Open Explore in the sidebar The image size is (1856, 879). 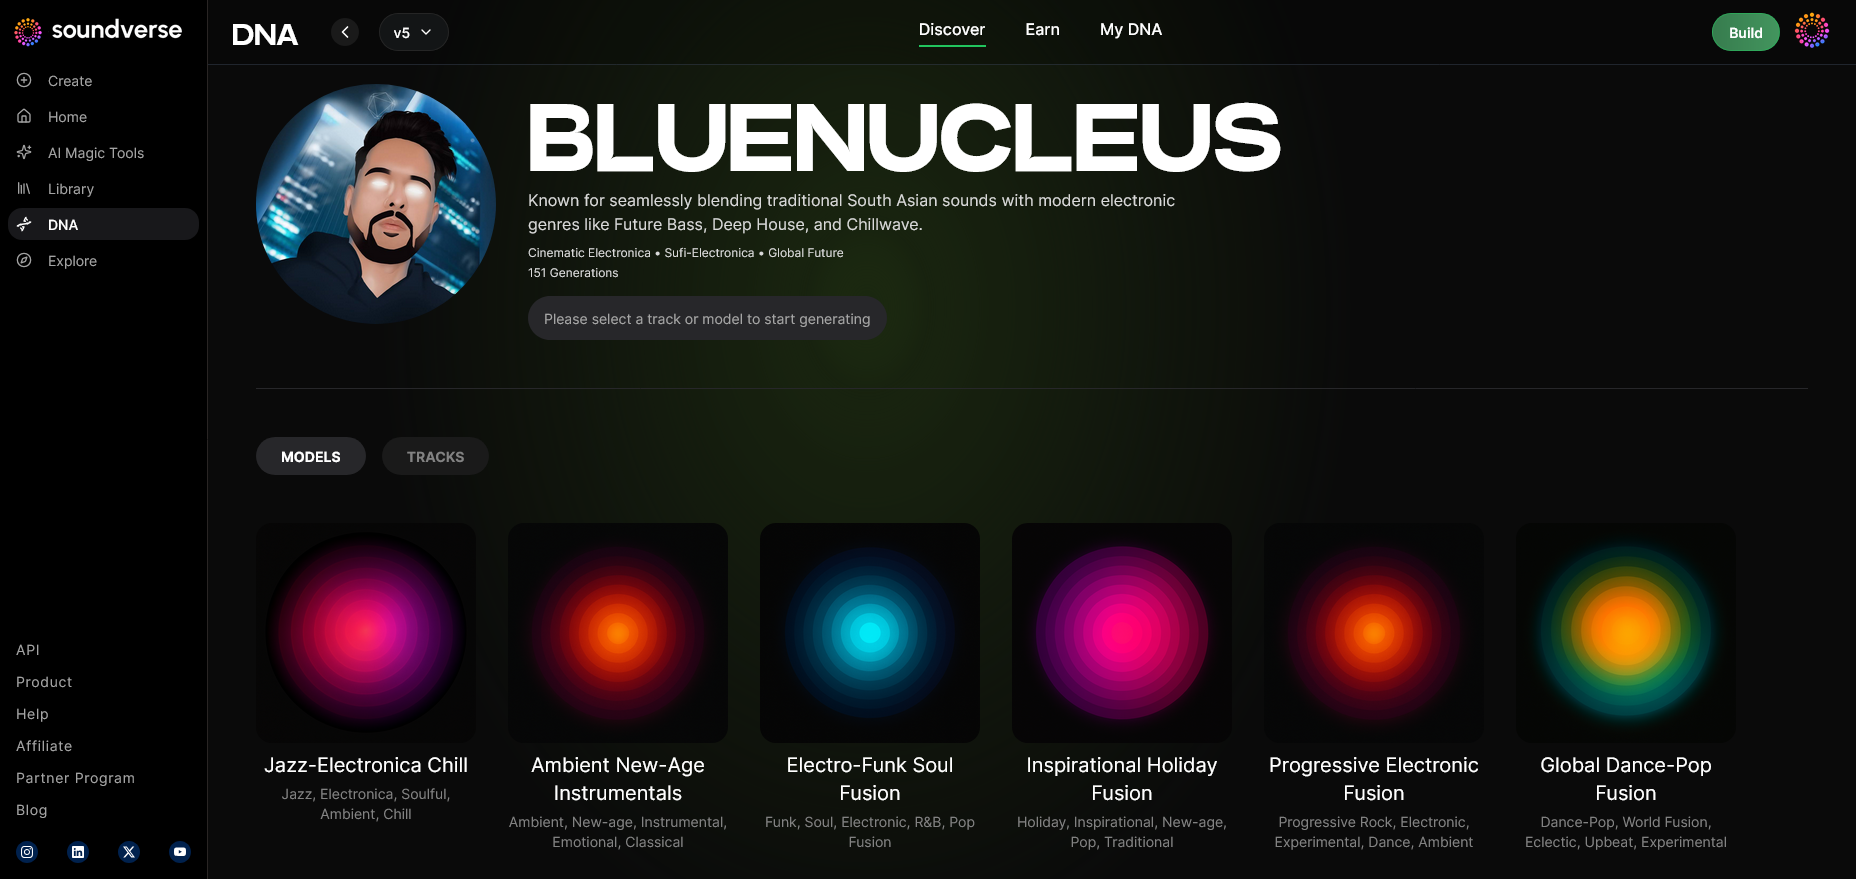72,261
